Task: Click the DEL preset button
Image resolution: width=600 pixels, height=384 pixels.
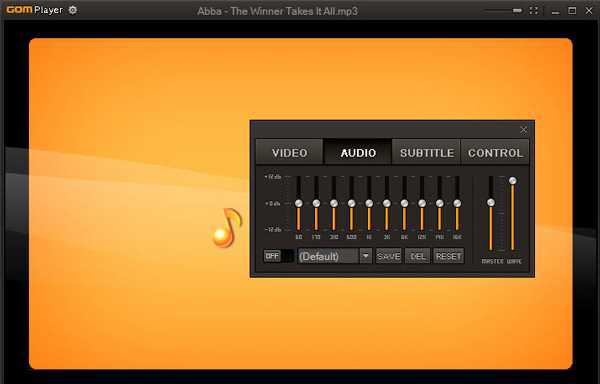Action: (417, 256)
